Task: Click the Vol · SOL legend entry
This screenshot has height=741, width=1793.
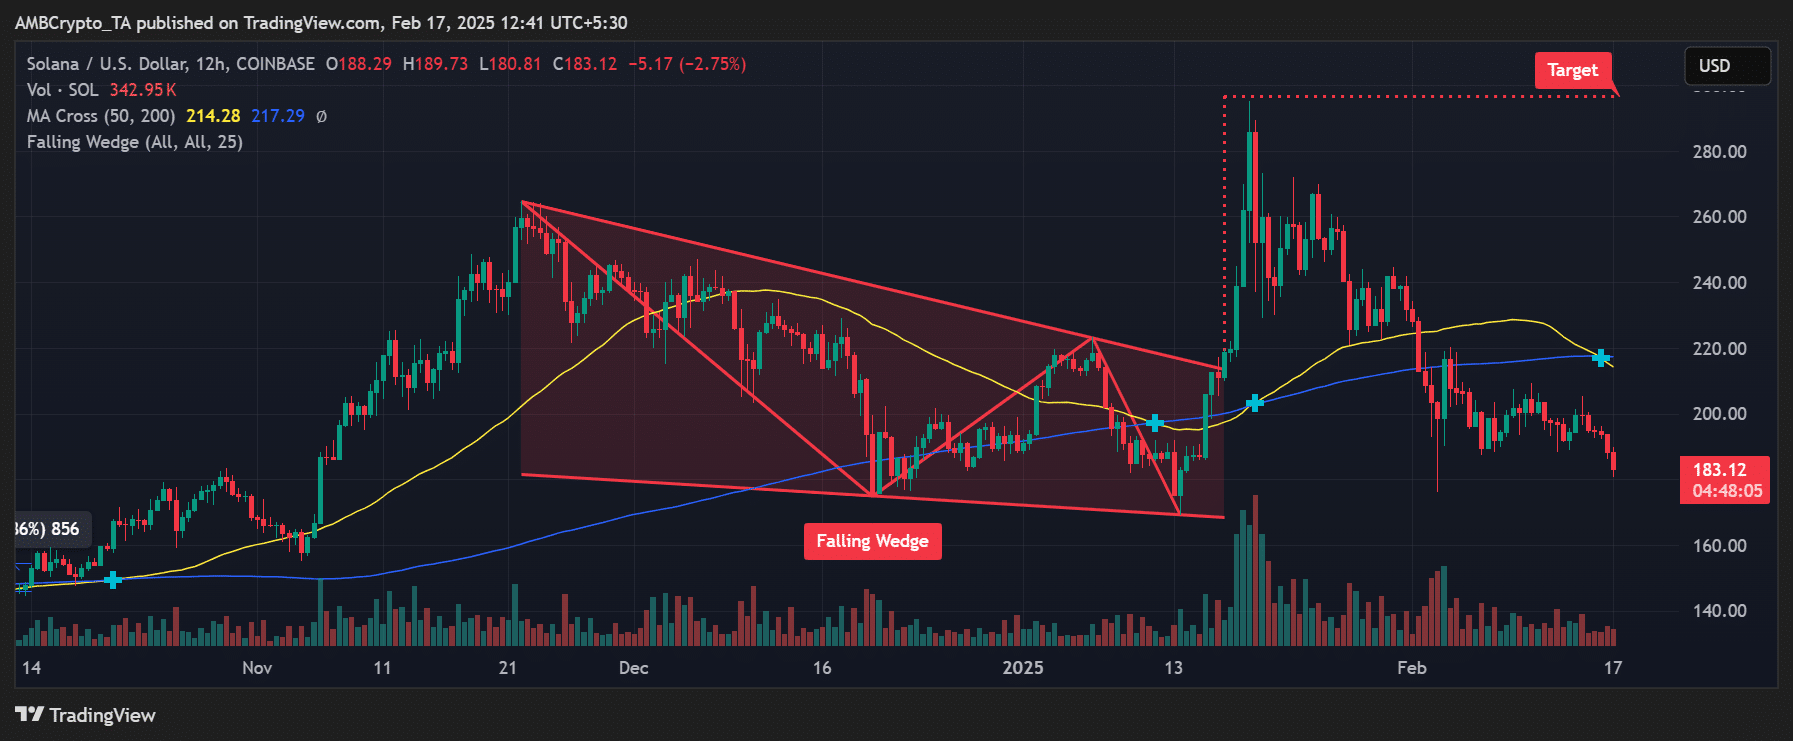Action: (63, 90)
